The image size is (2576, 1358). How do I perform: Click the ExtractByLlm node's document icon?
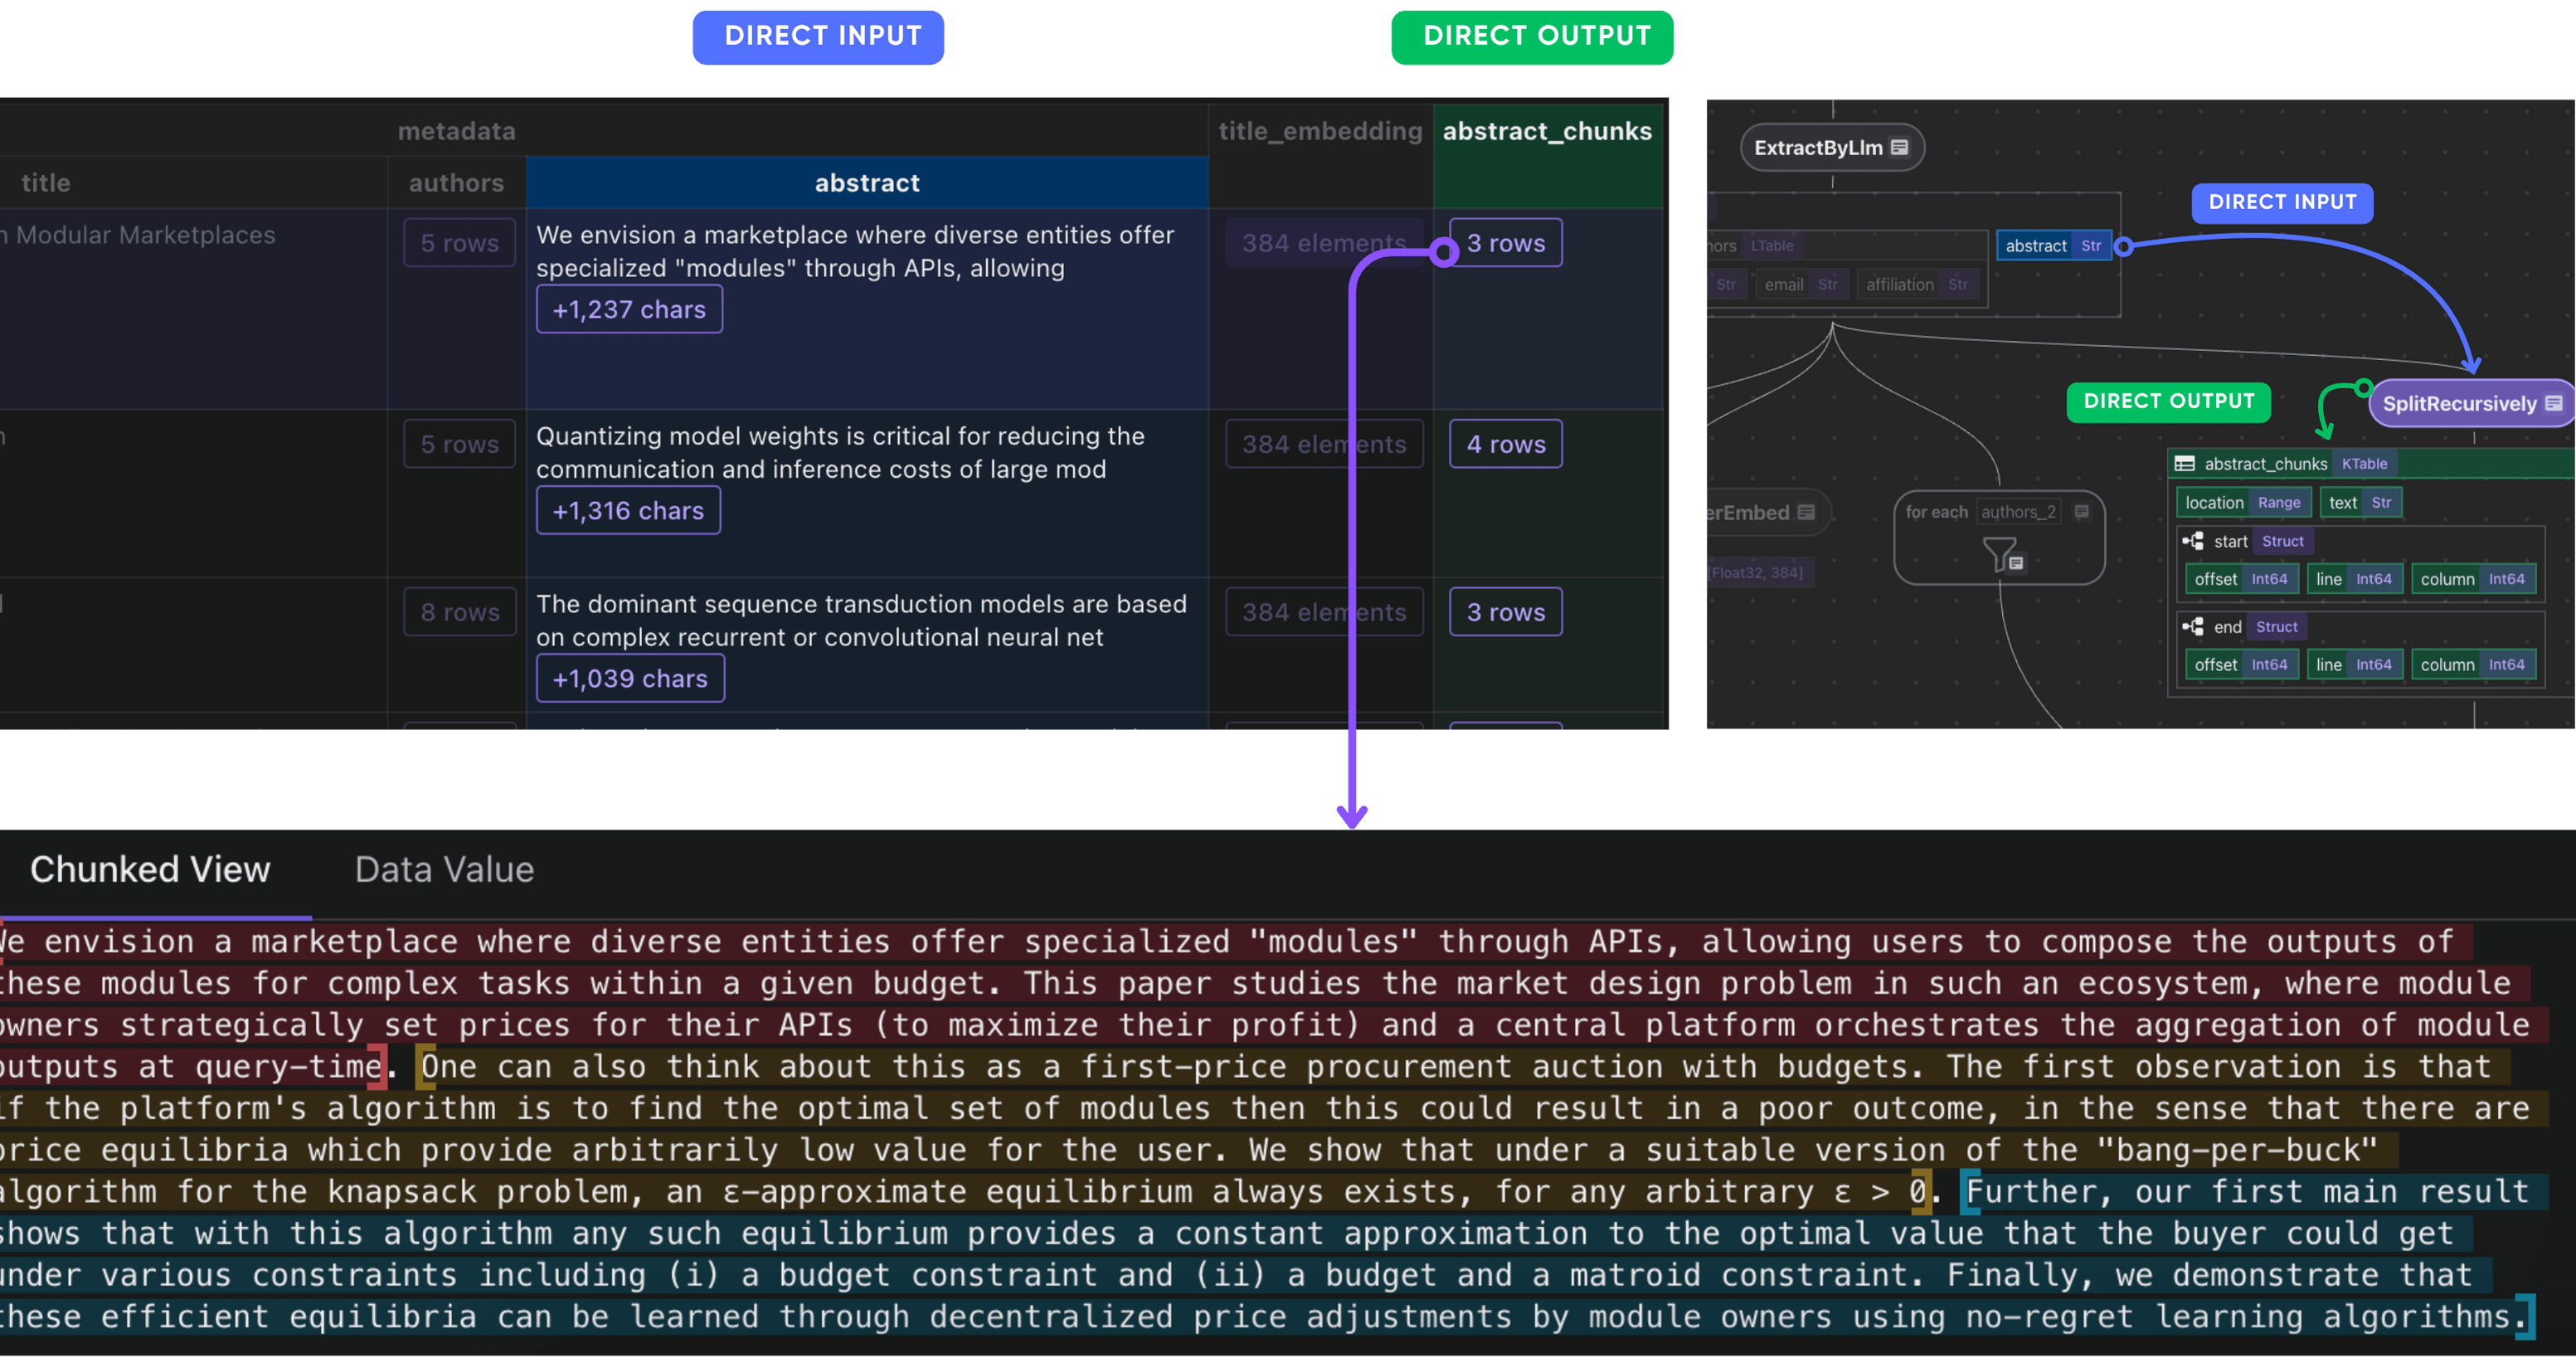tap(1899, 148)
